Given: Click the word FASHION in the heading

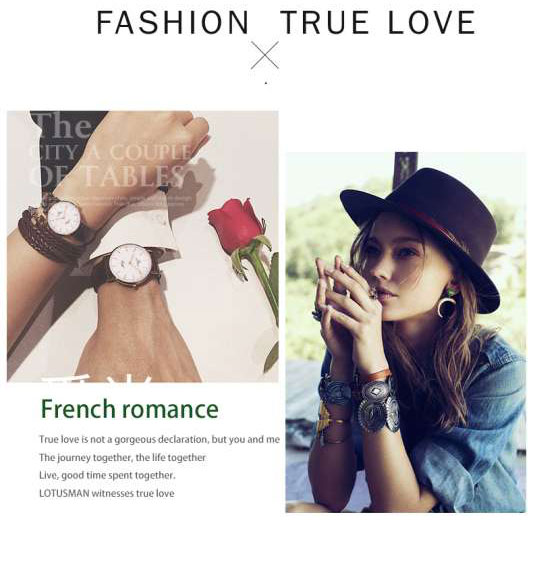Looking at the screenshot, I should (173, 23).
